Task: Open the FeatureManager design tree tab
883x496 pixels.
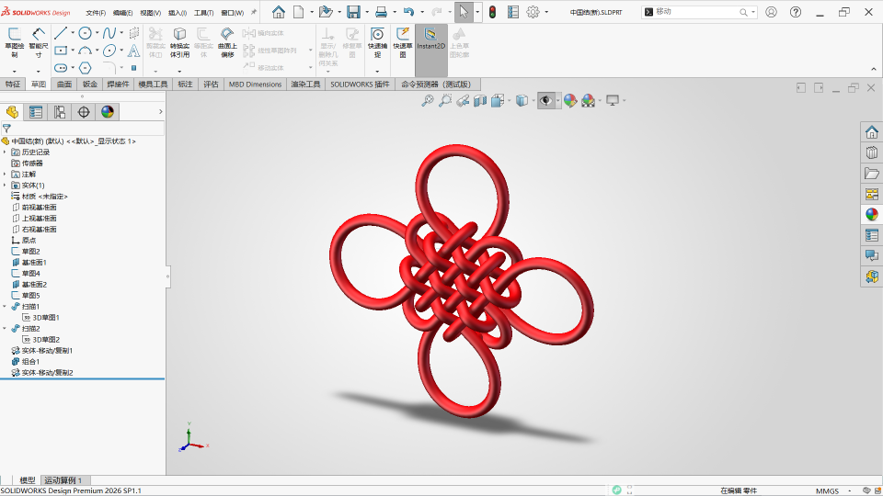Action: click(x=12, y=112)
